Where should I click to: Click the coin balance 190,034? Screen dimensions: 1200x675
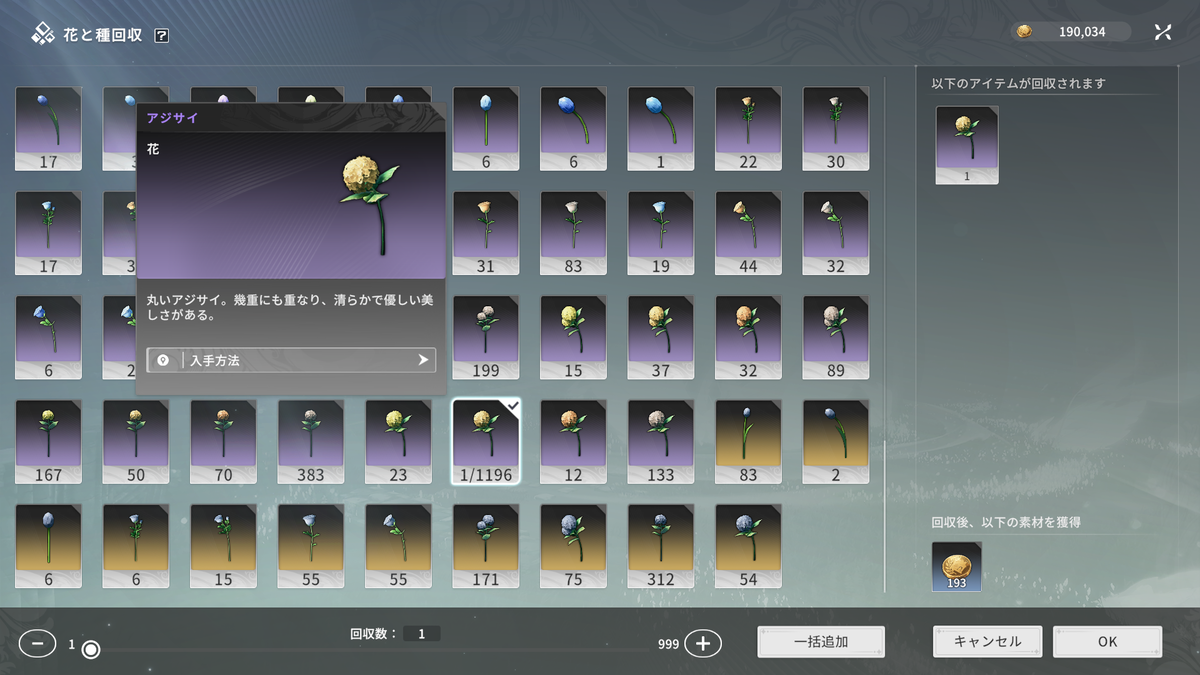point(1071,32)
